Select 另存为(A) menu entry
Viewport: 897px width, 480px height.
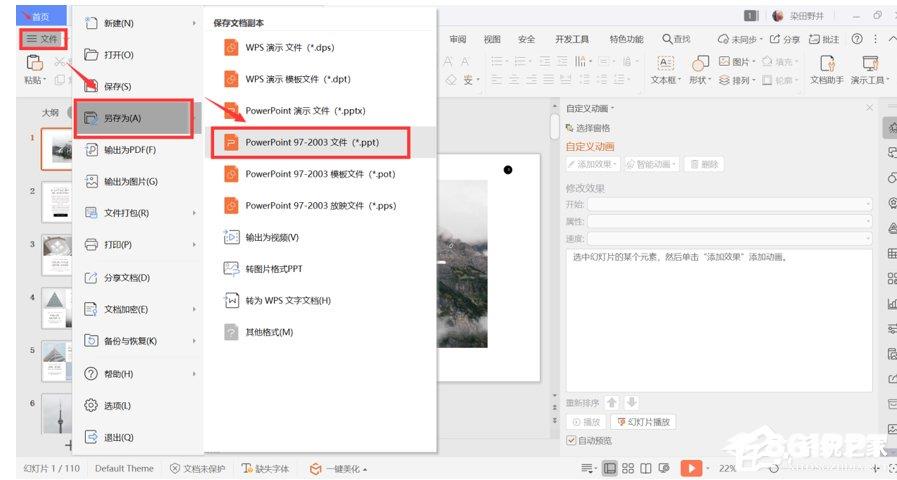click(x=134, y=118)
